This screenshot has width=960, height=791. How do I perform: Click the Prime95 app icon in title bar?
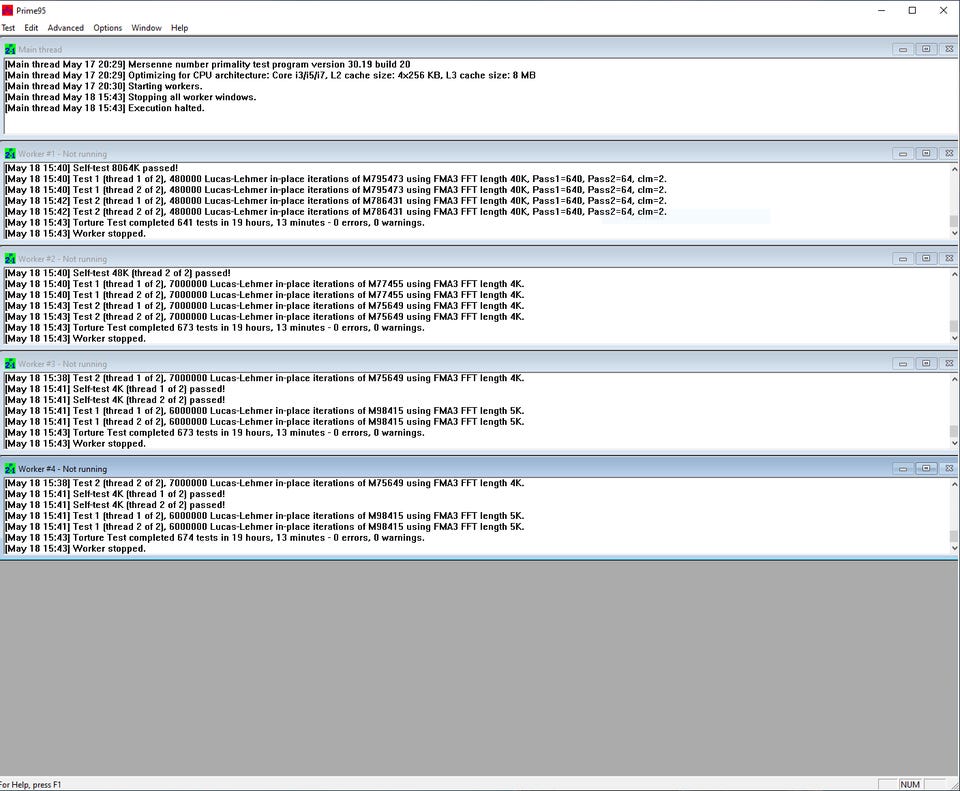coord(7,10)
